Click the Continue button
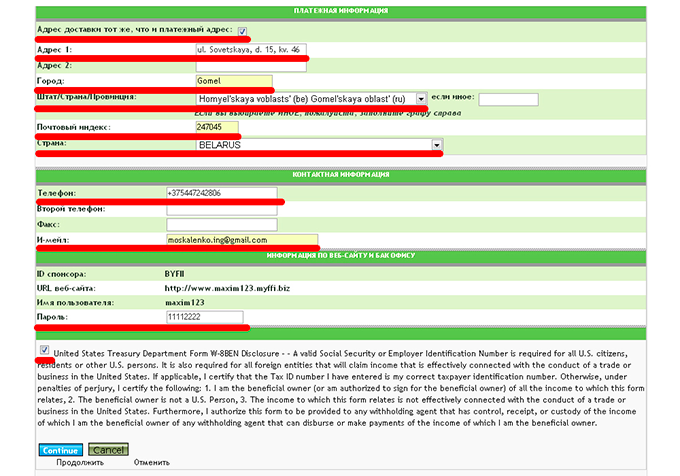Viewport: 680px width, 476px height. (61, 450)
